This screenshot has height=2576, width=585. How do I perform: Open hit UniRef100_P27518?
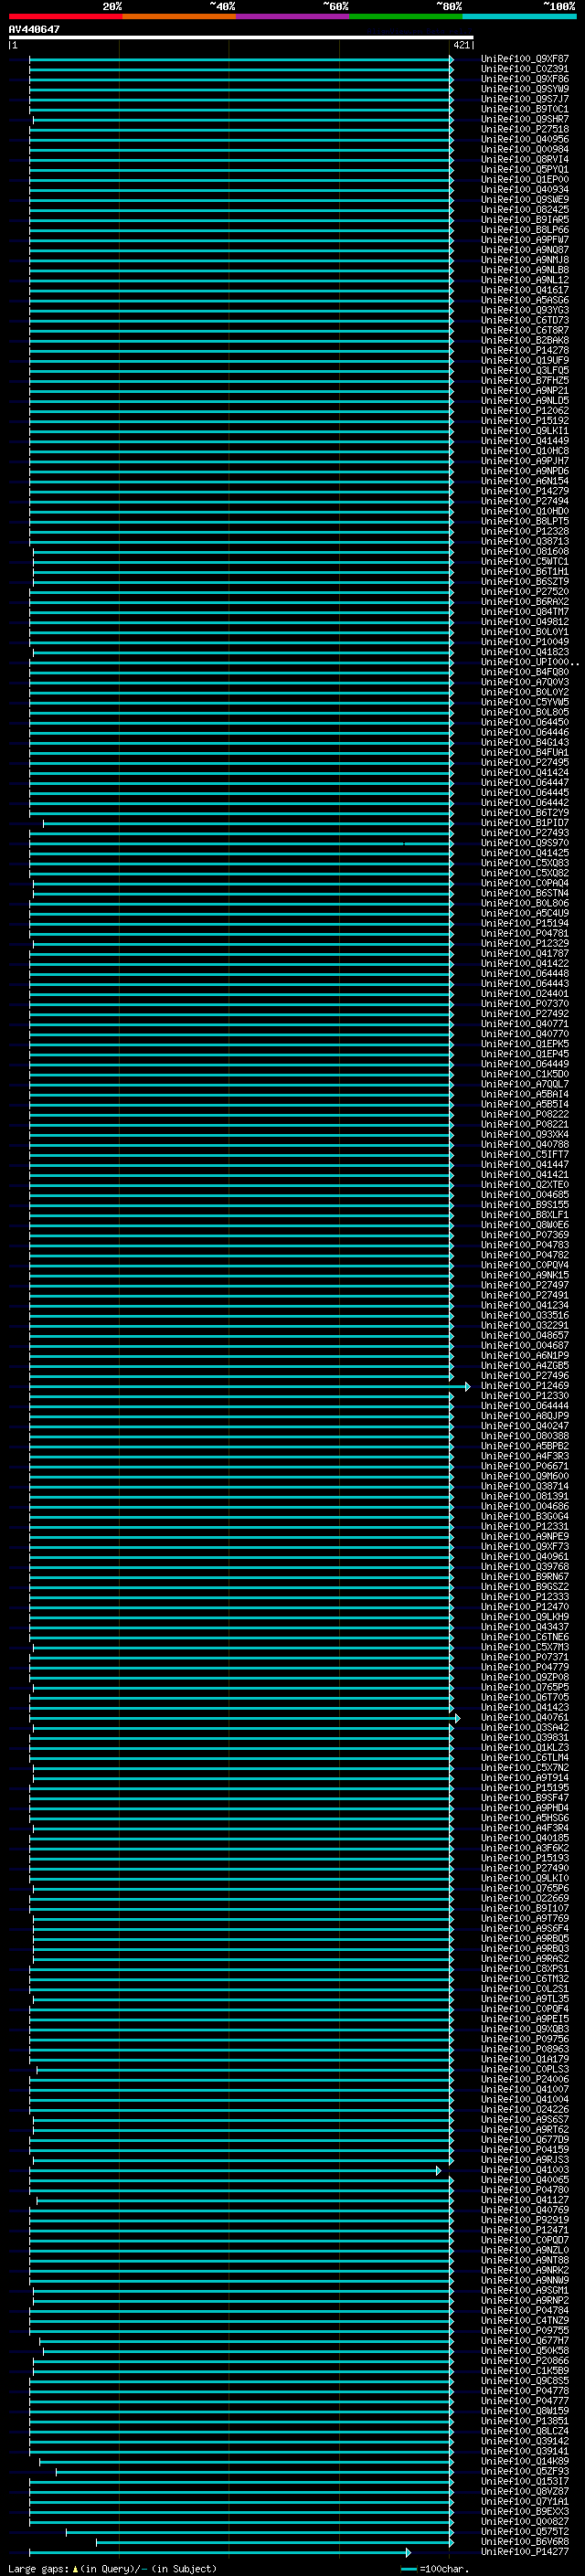524,129
